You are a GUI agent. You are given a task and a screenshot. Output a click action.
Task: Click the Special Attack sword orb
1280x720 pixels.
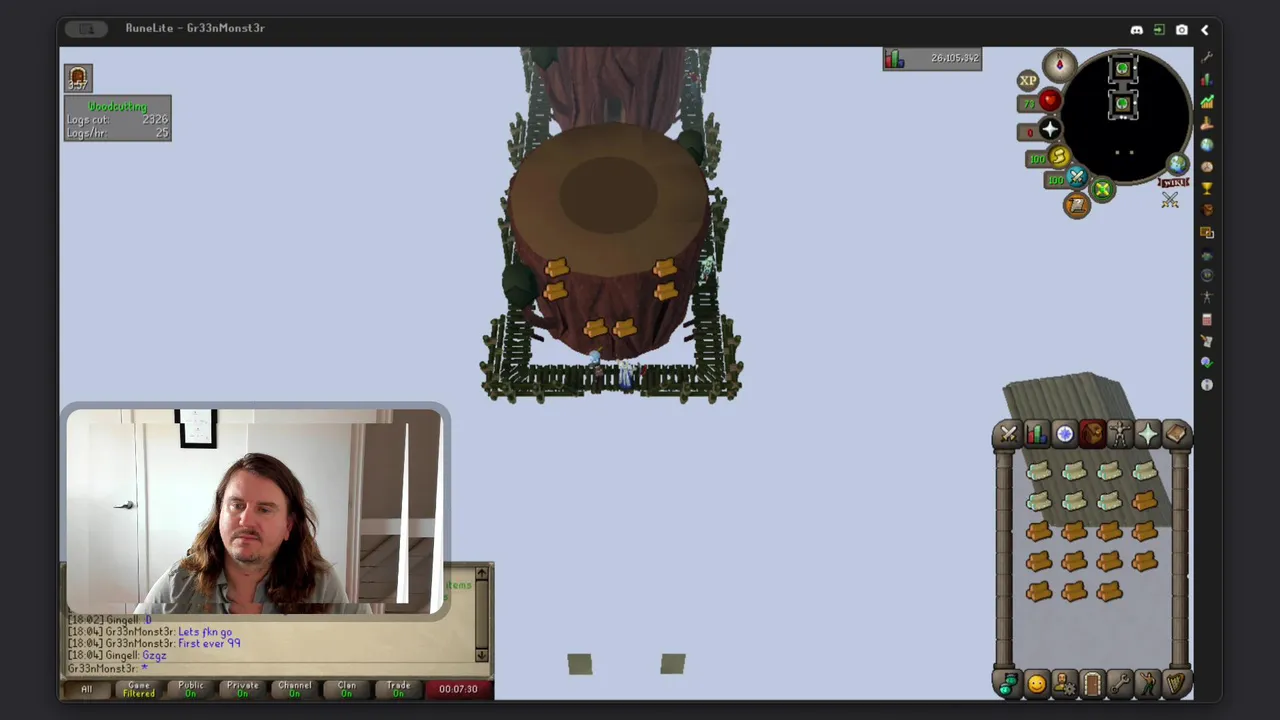tap(1076, 178)
